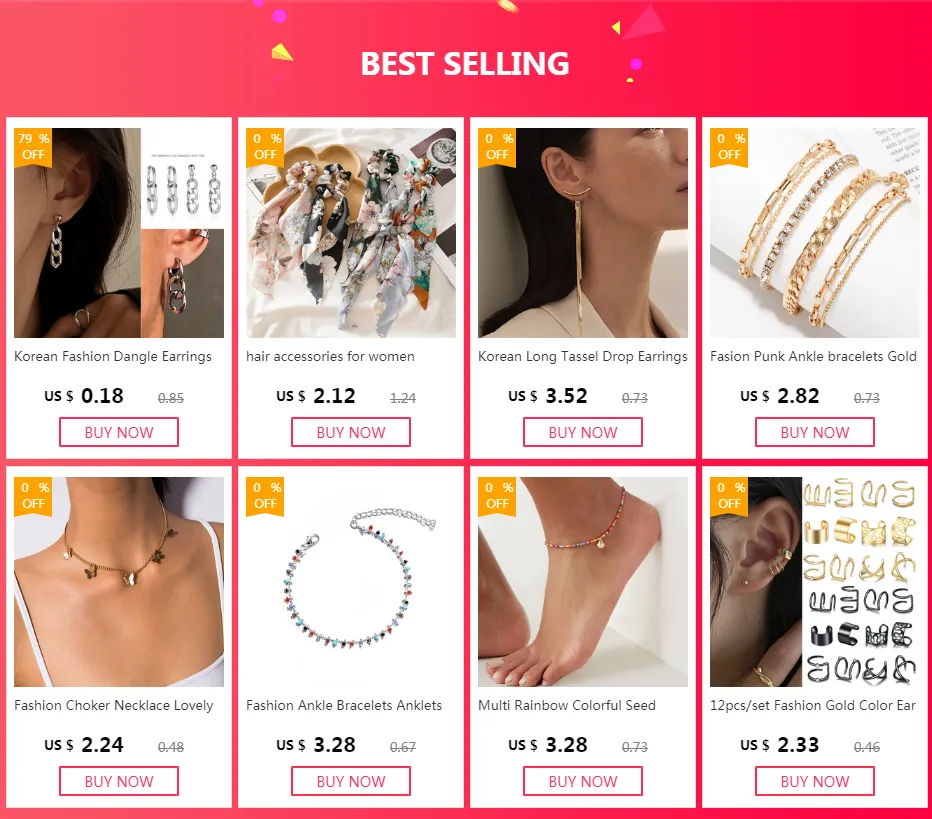Open the long tassel earring product photo
Screen dimensions: 932x819
582,233
